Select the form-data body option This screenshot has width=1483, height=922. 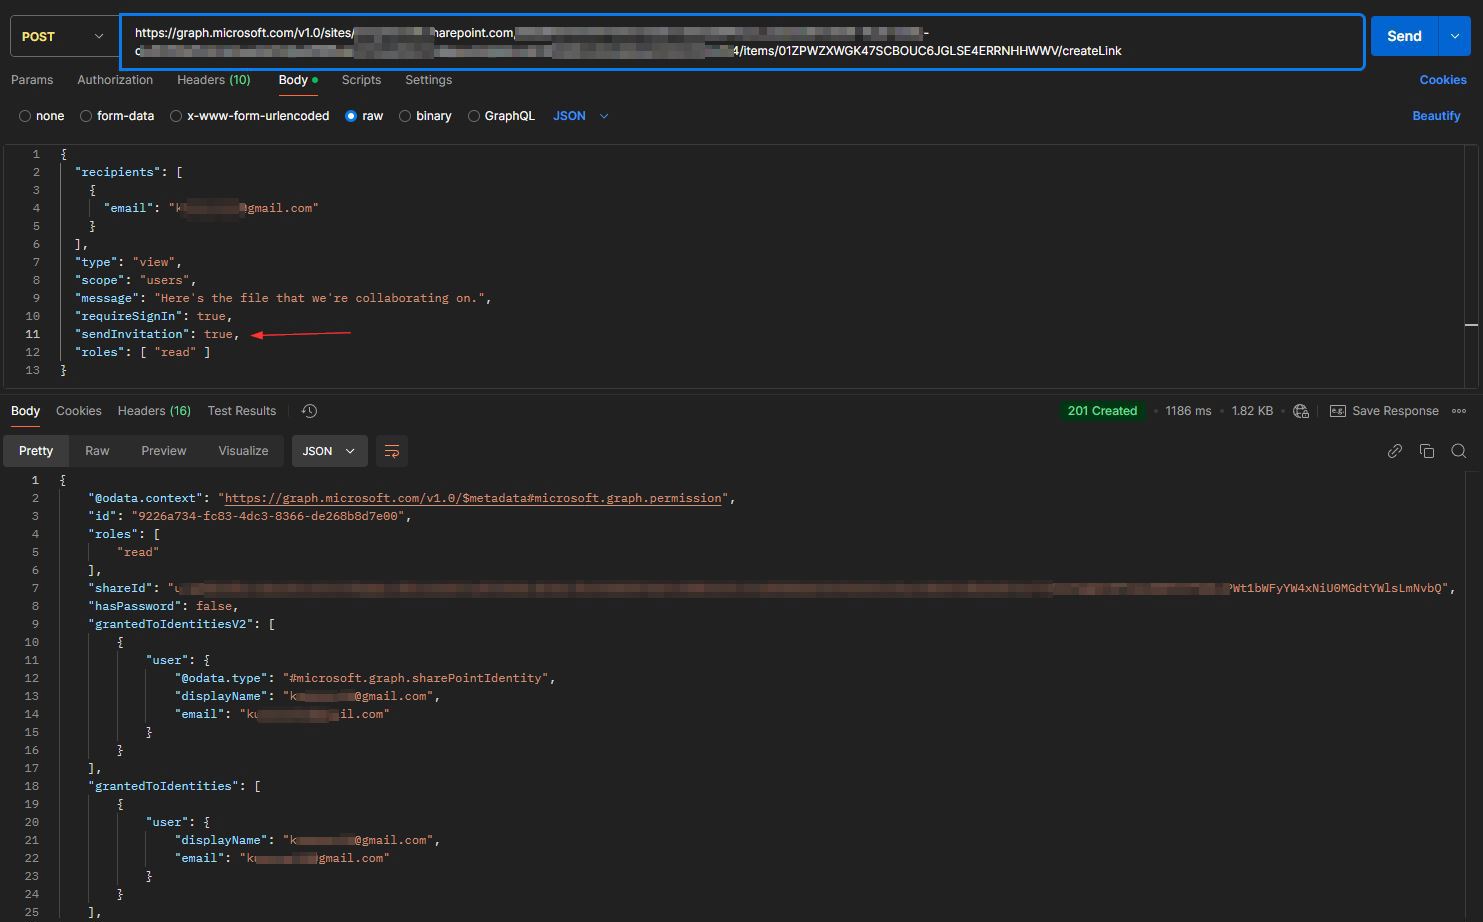point(117,116)
